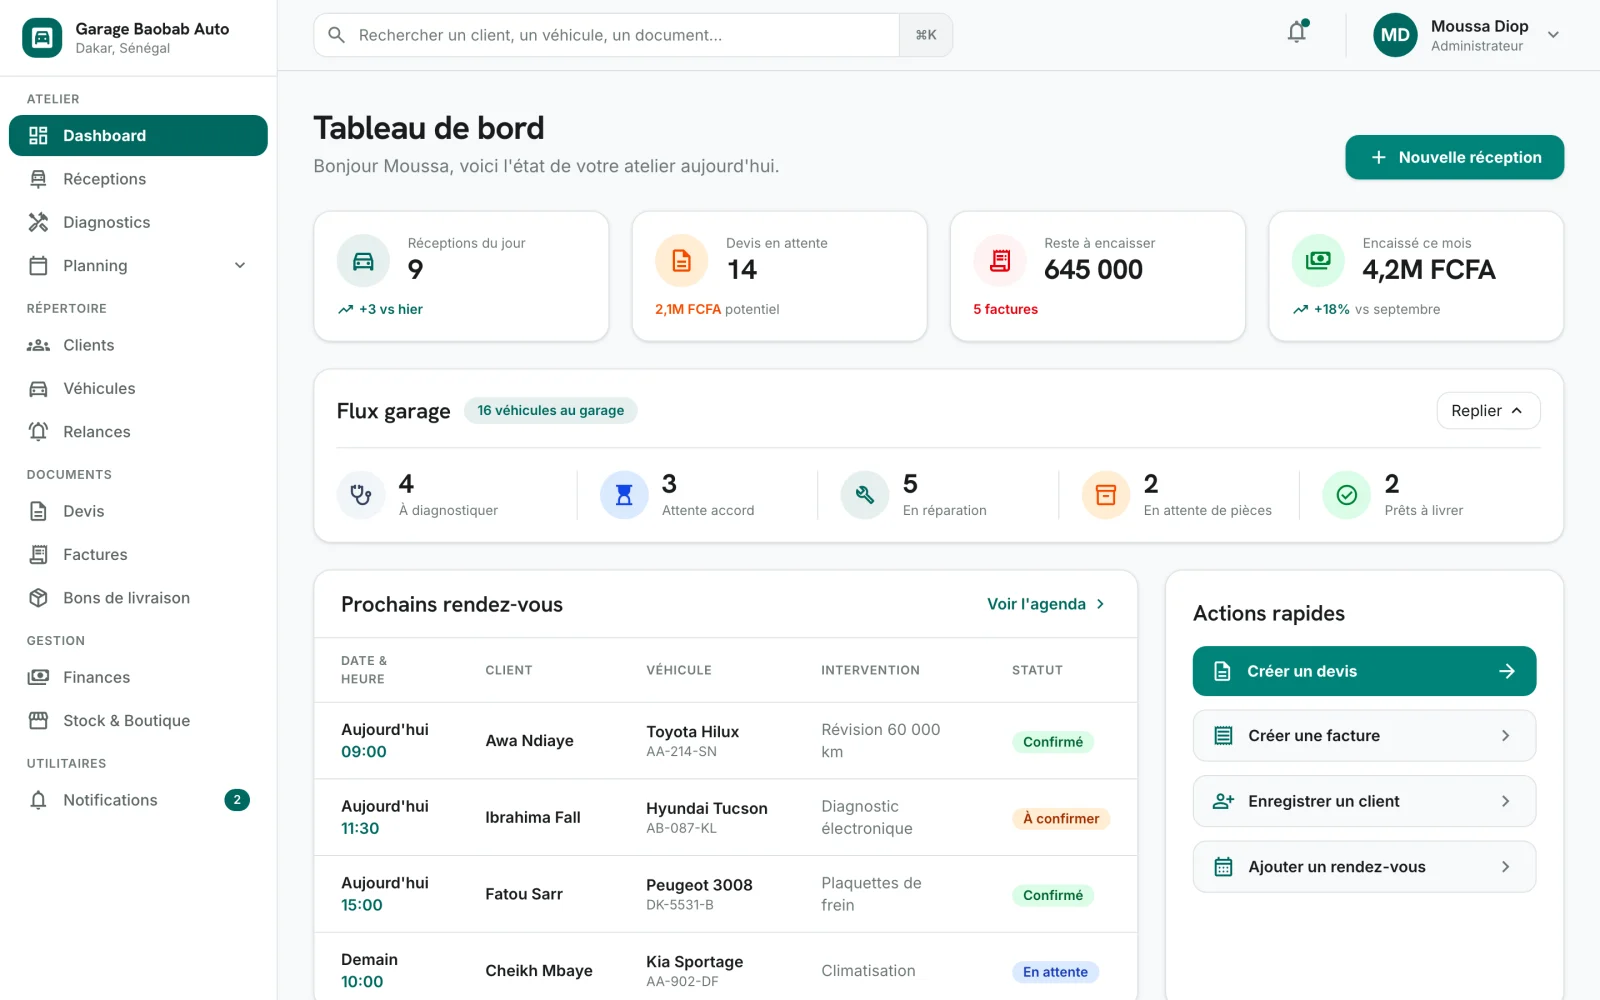This screenshot has width=1600, height=1000.
Task: Click Peugeot 3008 vehicle cell
Action: pyautogui.click(x=699, y=894)
